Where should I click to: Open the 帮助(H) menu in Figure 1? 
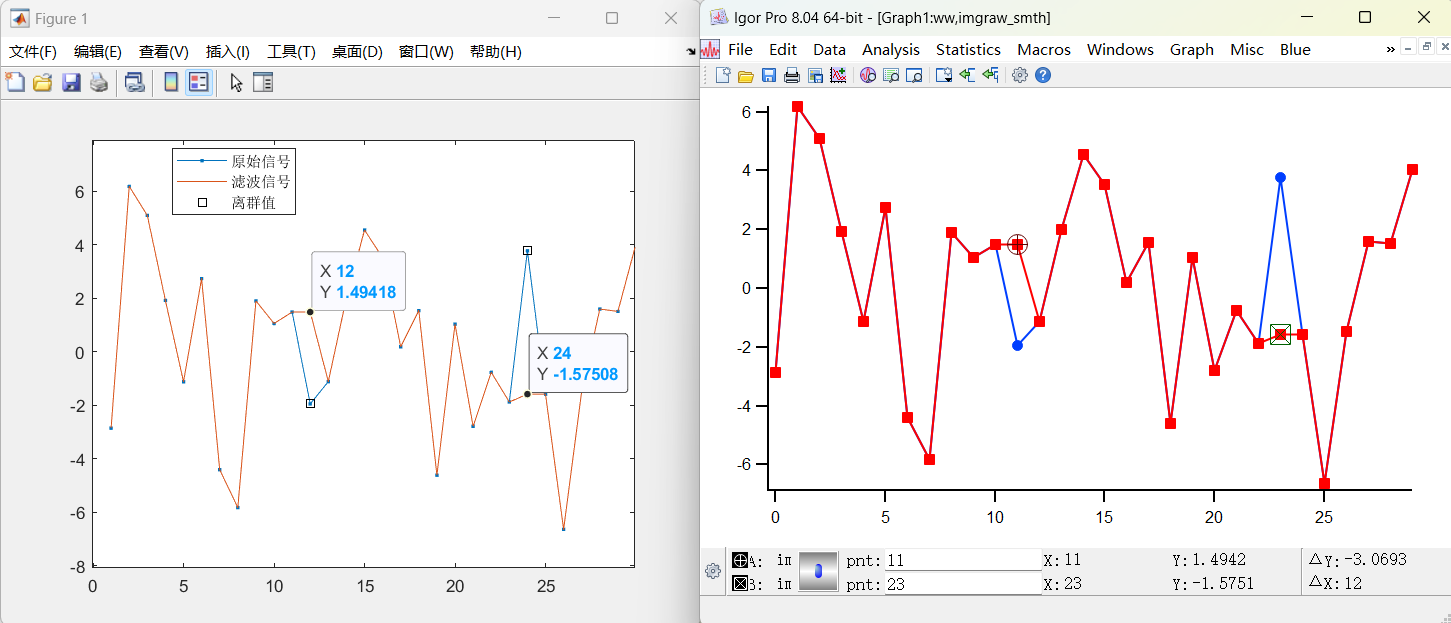(x=495, y=52)
